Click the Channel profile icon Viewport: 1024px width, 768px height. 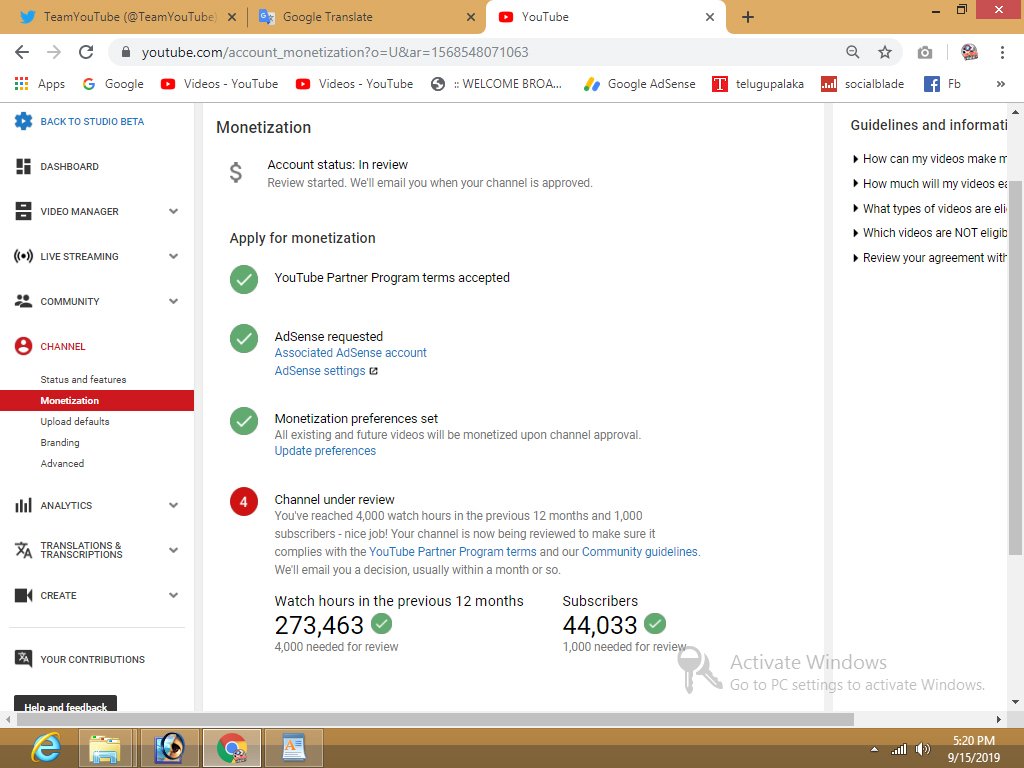24,346
